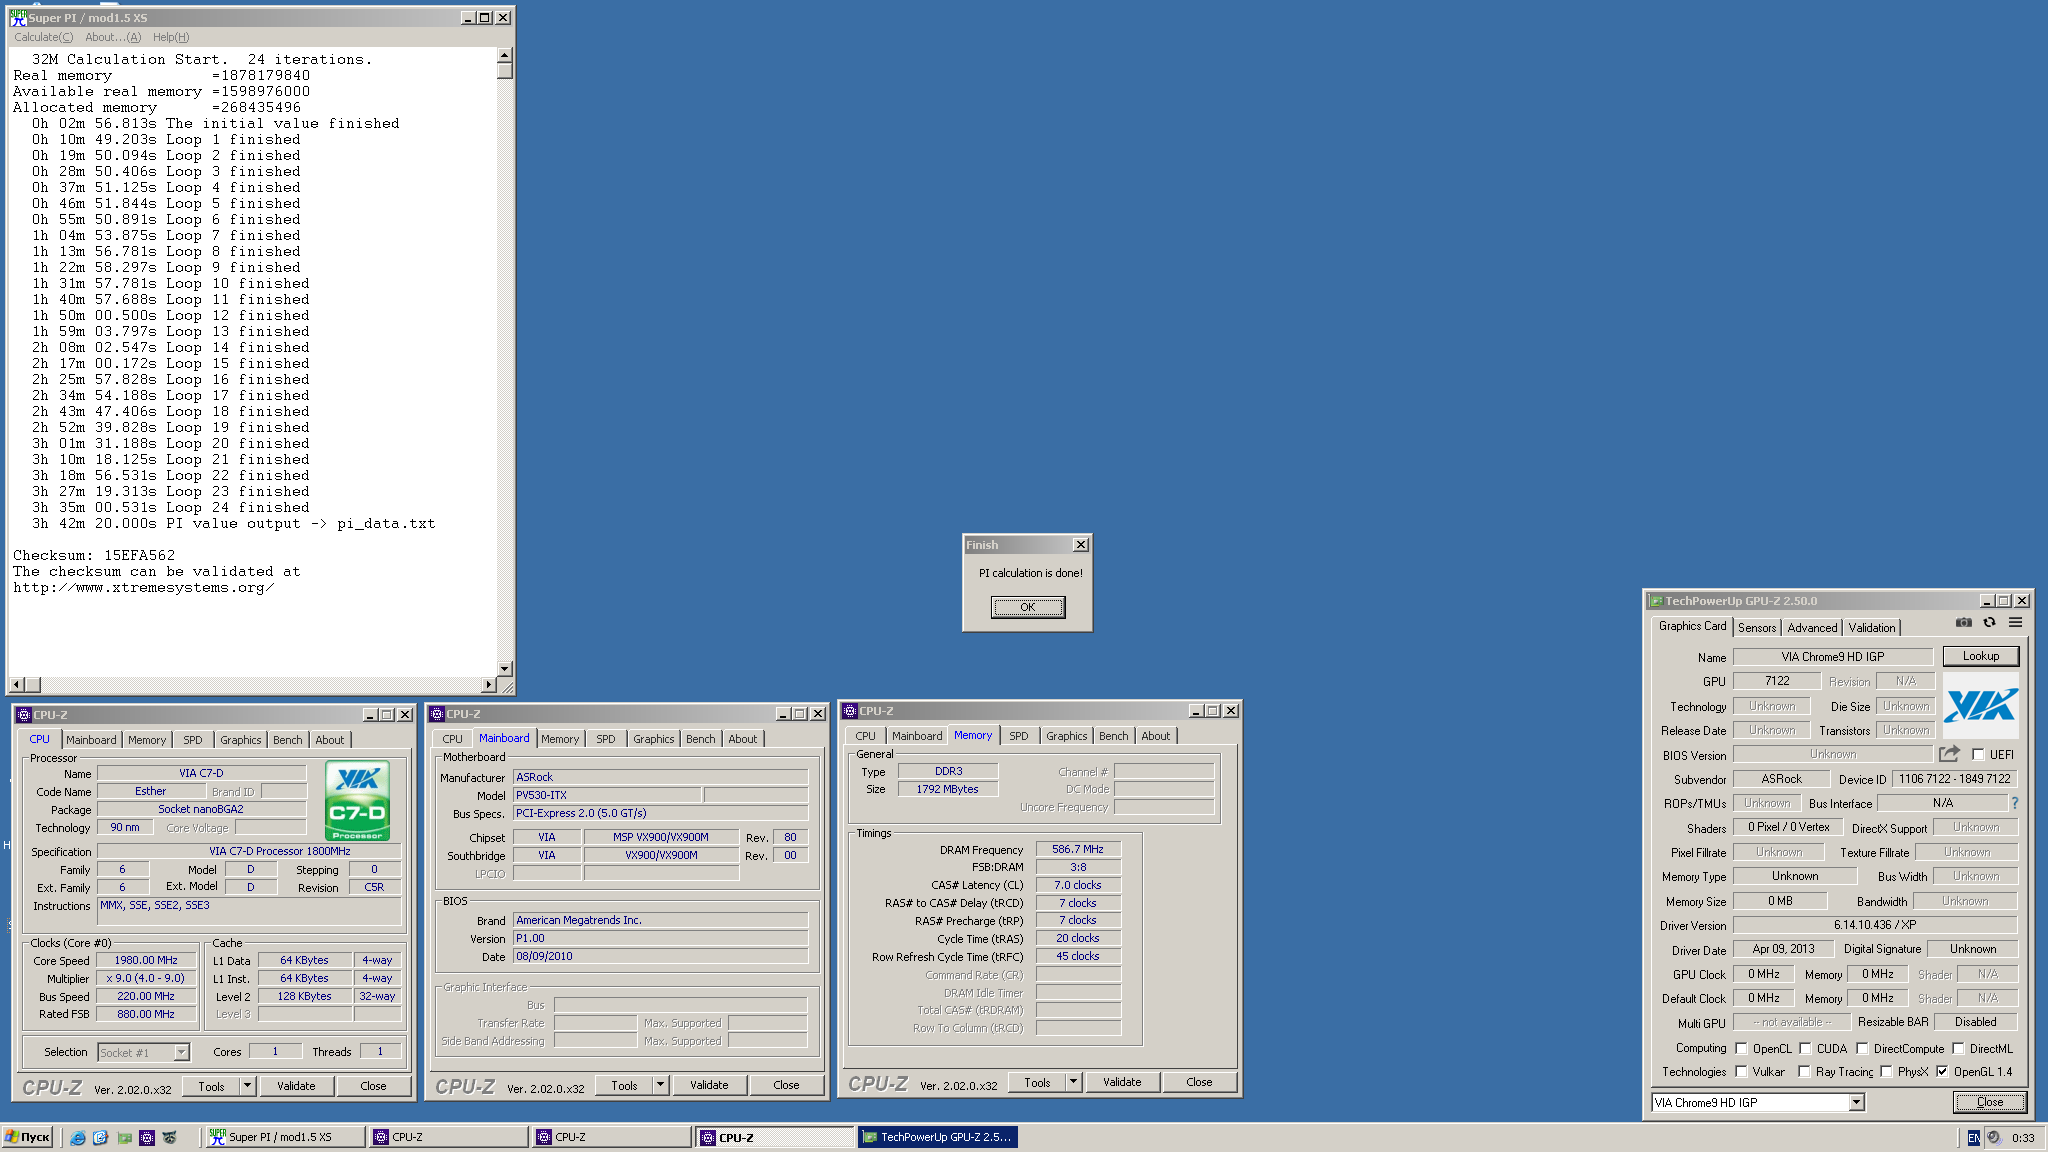This screenshot has width=2048, height=1152.
Task: Open the Bench tab in the CPU-Z Mainboard window
Action: (700, 739)
